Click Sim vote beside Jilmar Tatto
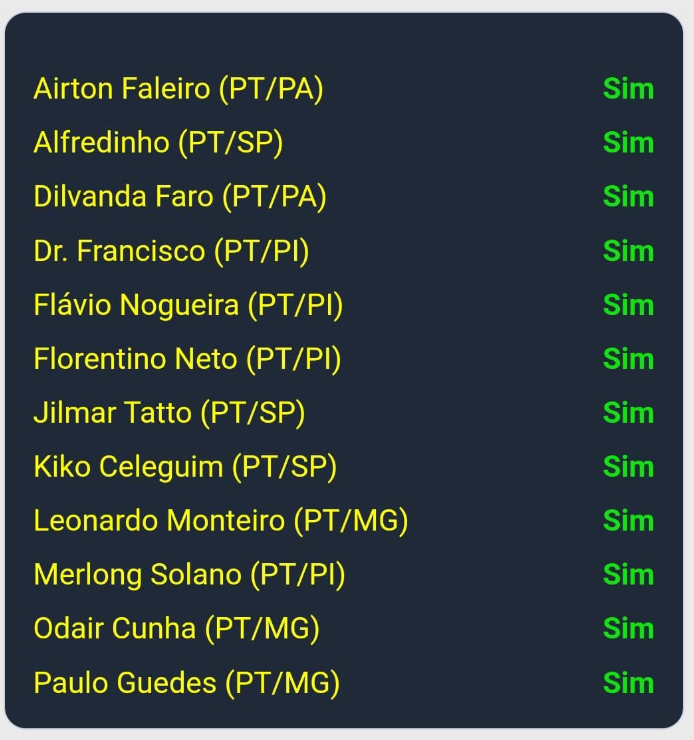Viewport: 694px width, 740px height. tap(628, 413)
